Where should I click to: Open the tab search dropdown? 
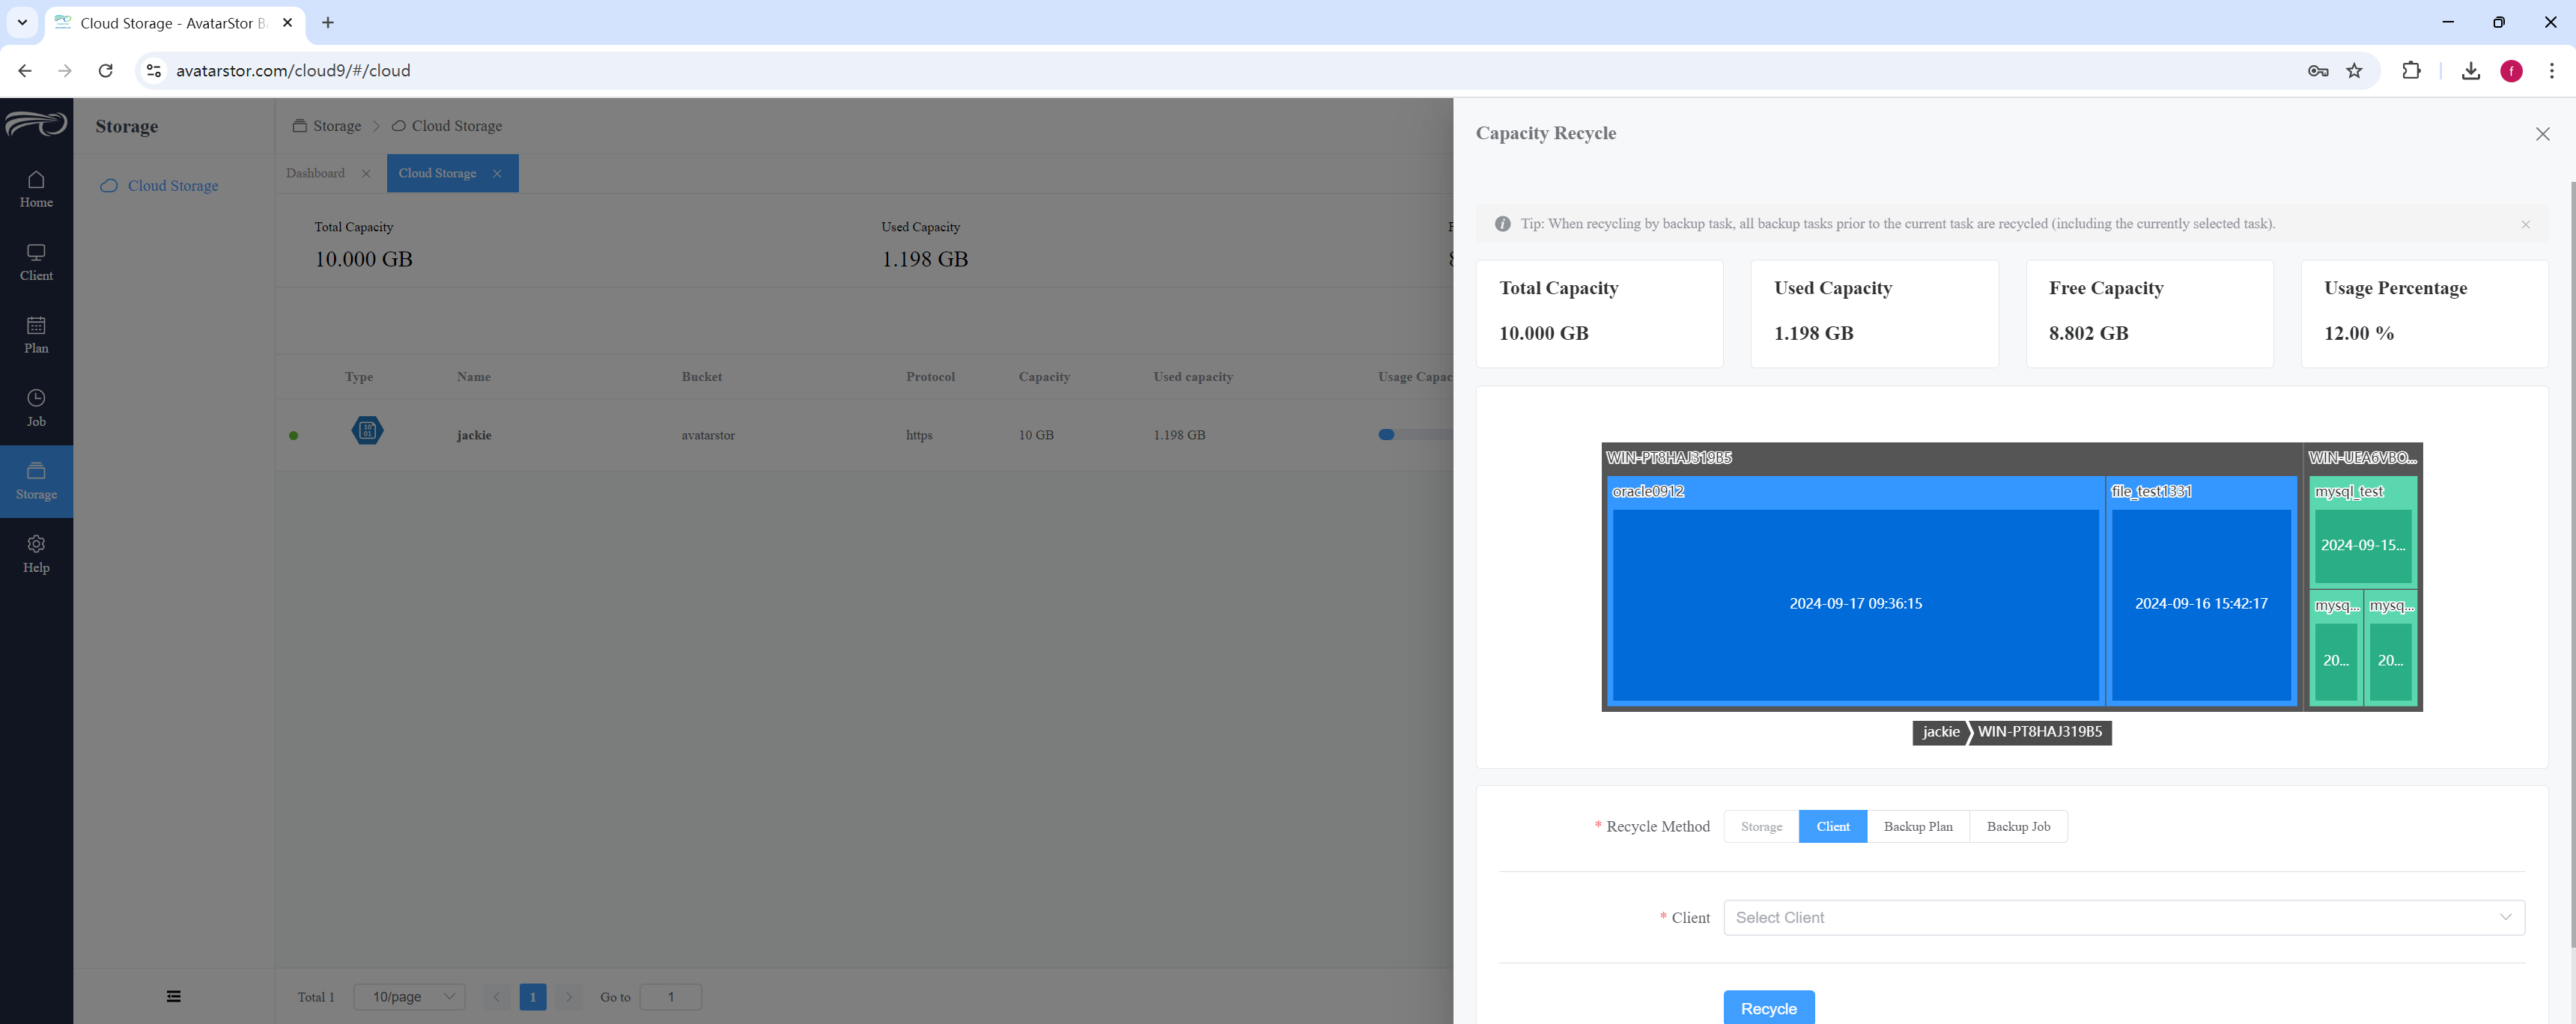click(22, 23)
